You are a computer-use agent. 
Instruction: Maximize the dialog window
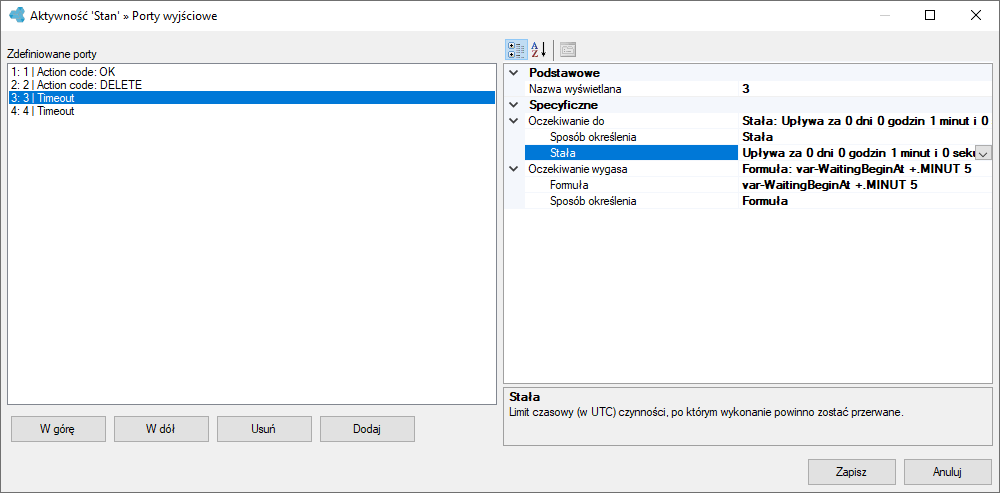[930, 16]
